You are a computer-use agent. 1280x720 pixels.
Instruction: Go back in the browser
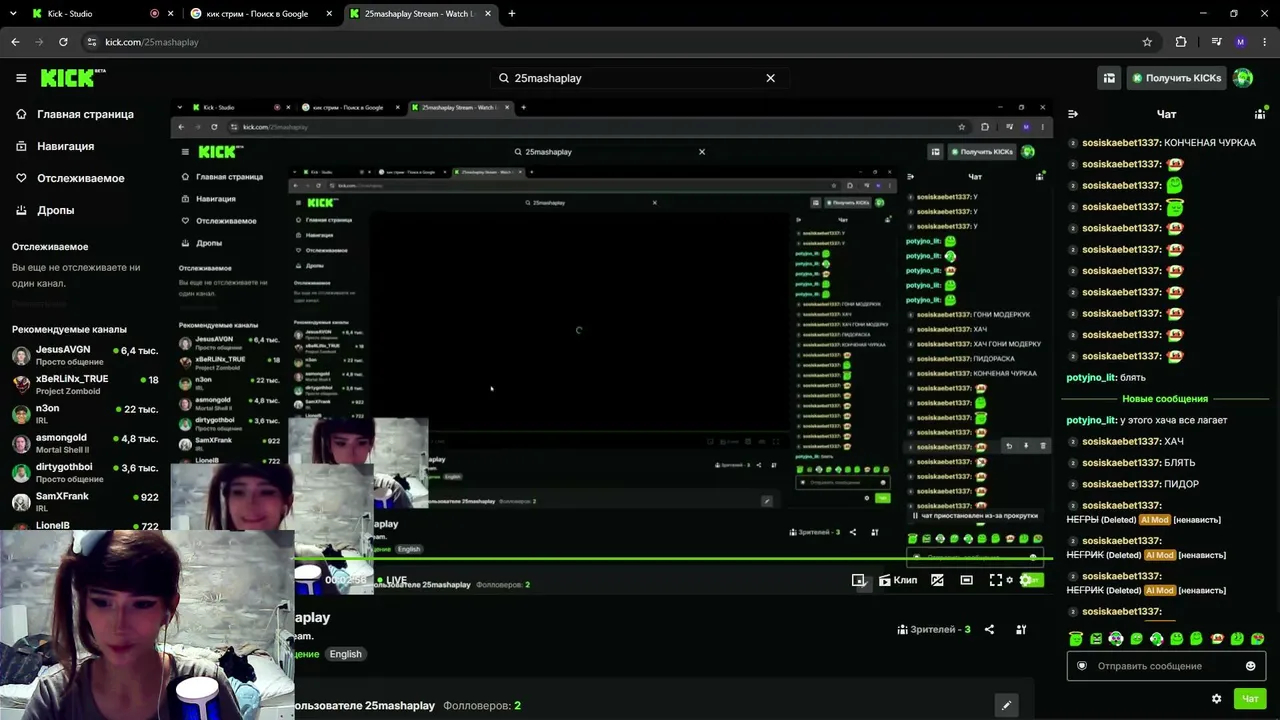tap(15, 42)
